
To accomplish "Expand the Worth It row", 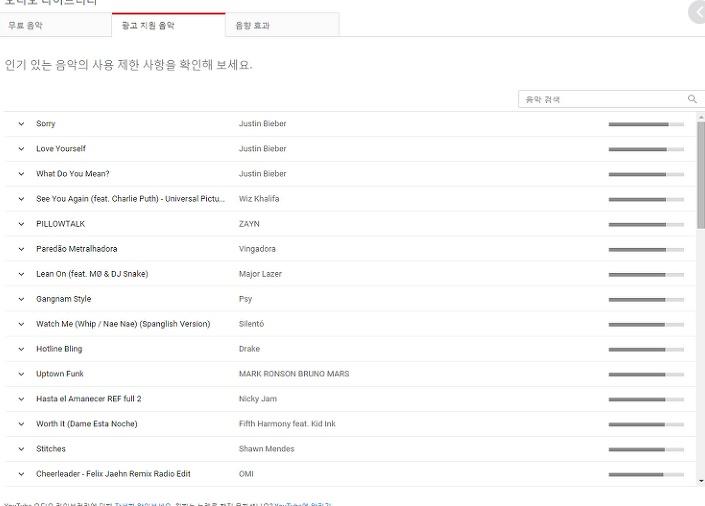I will click(x=21, y=424).
